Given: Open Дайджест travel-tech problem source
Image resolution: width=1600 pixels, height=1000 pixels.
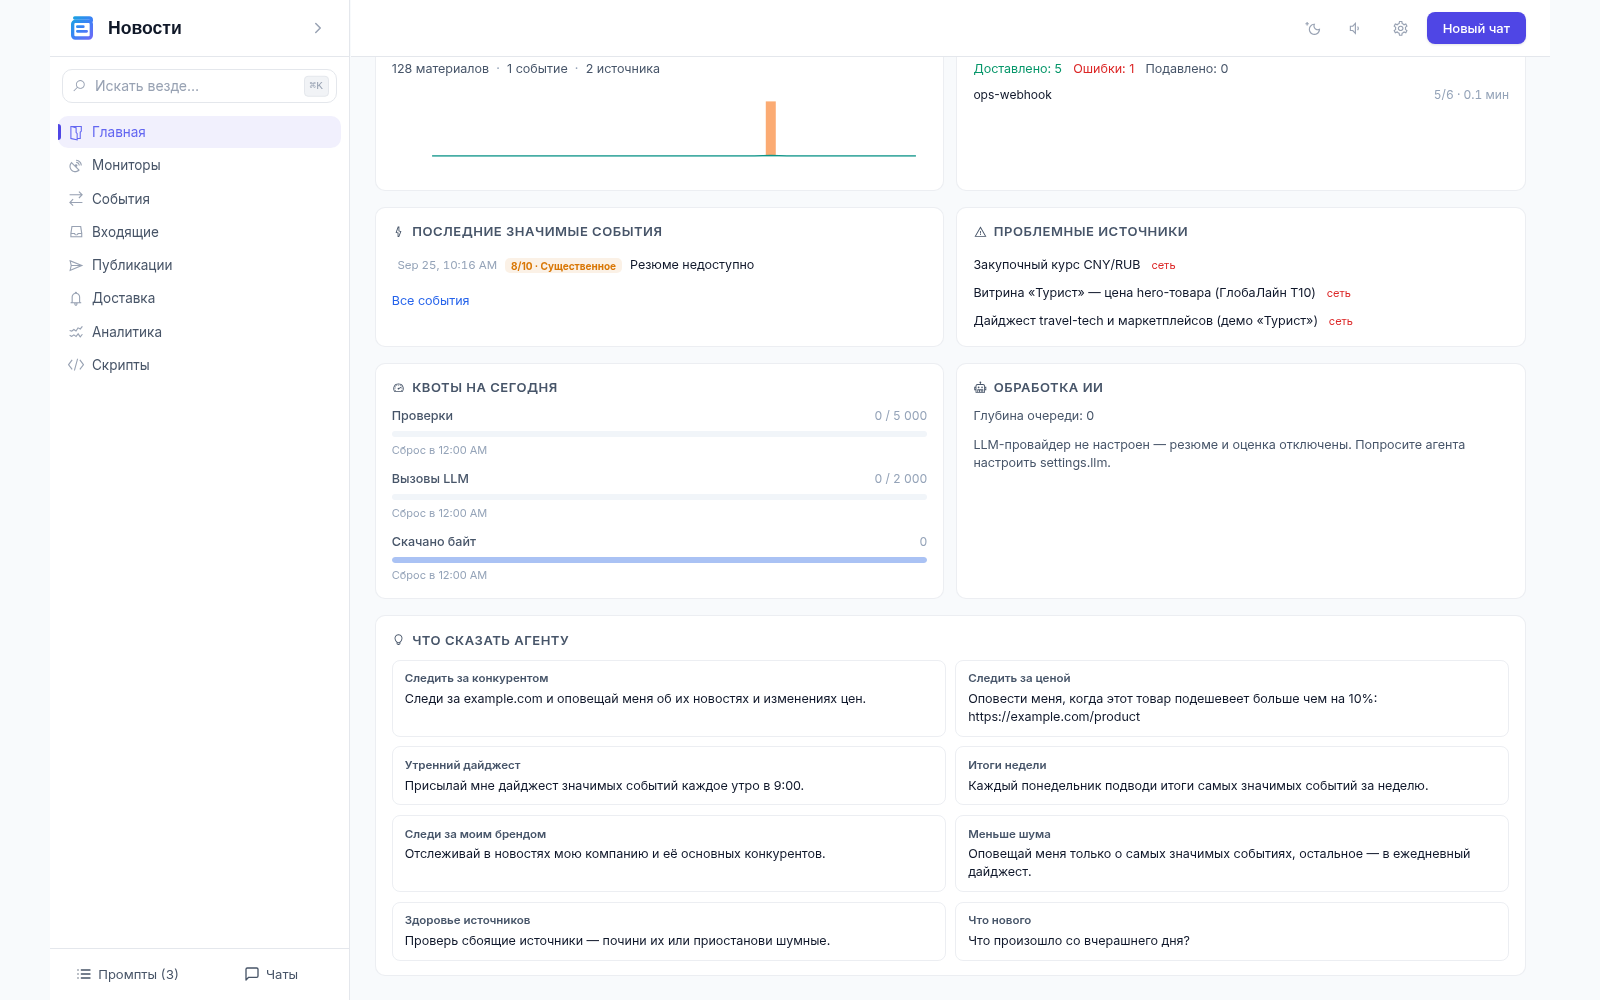Looking at the screenshot, I should coord(1145,321).
